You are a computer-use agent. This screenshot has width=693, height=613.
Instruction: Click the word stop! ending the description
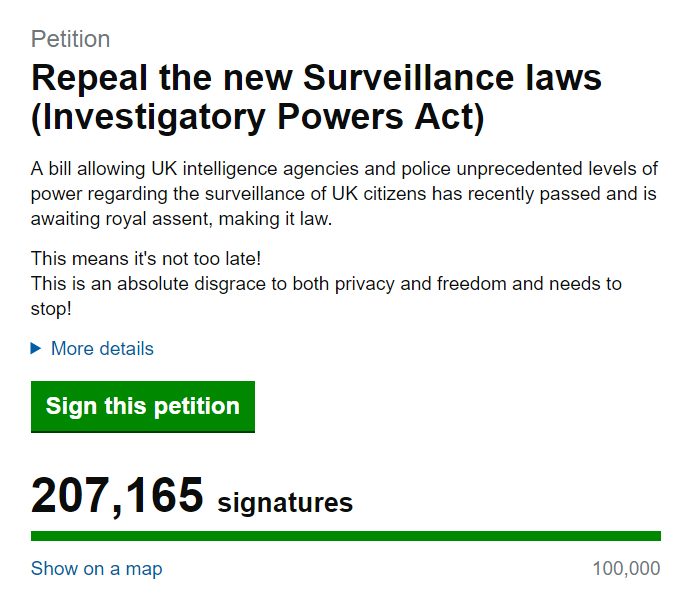51,308
